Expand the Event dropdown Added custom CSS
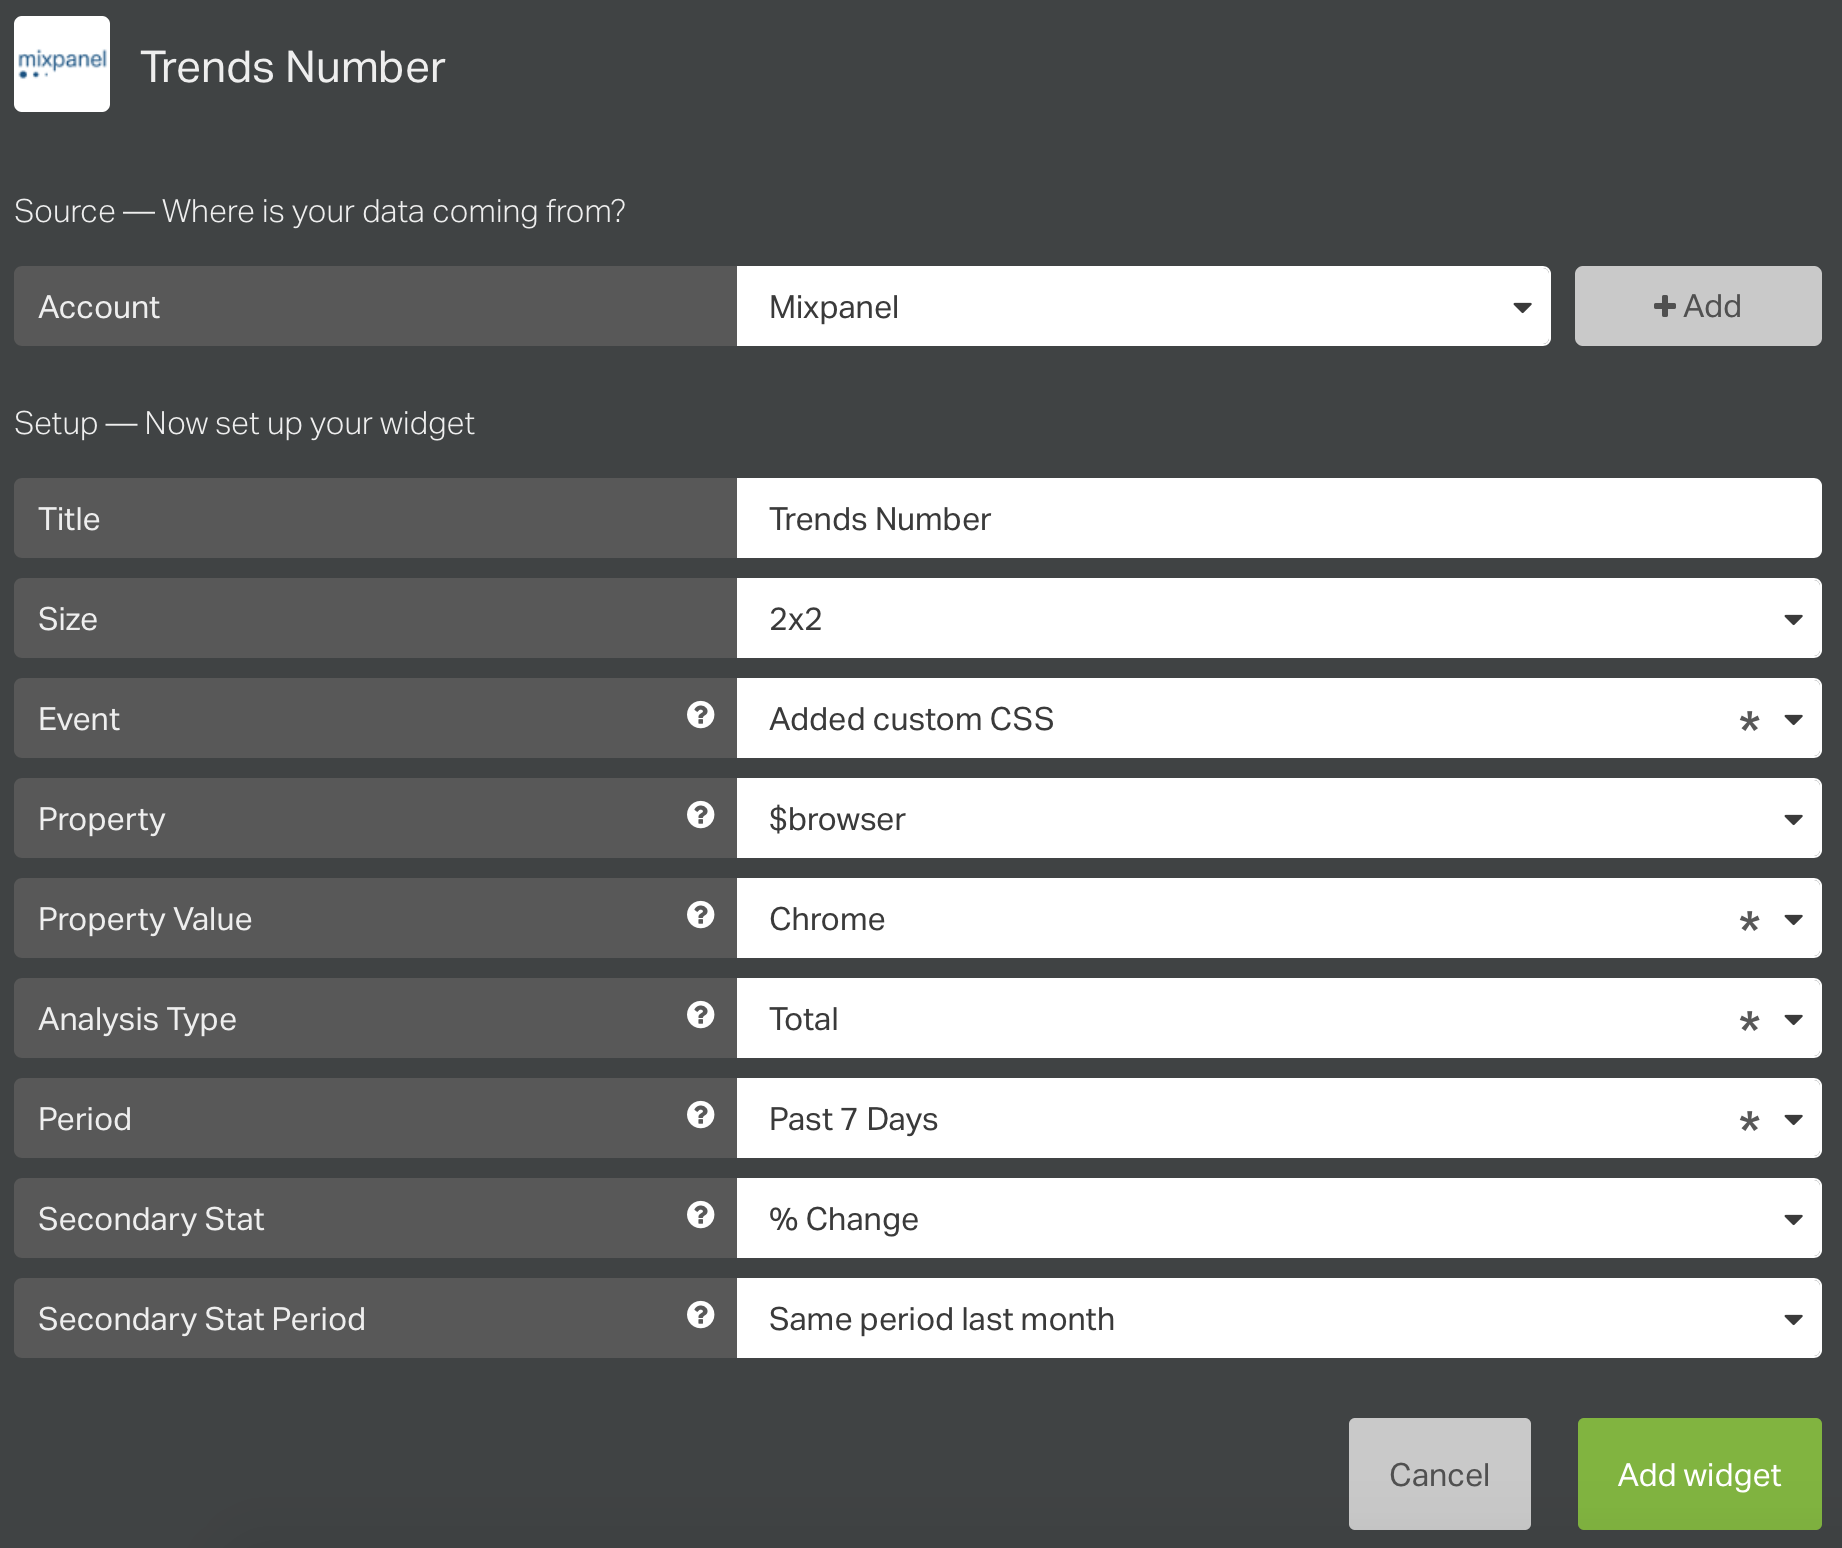Viewport: 1842px width, 1548px height. pyautogui.click(x=1279, y=718)
